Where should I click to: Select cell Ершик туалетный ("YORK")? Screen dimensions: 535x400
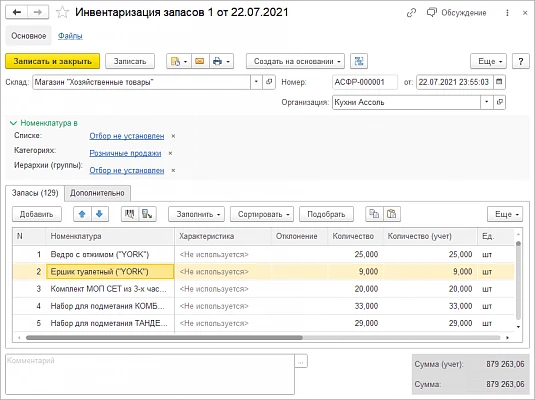[110, 272]
